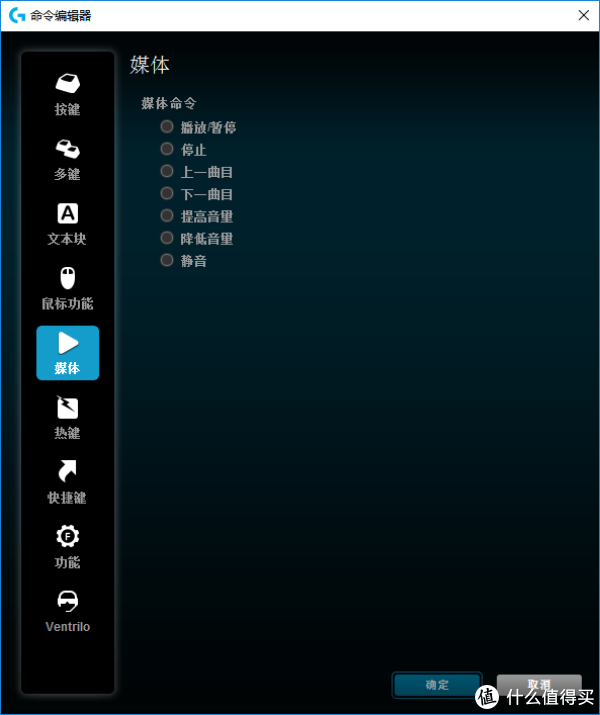The image size is (600, 715).
Task: Select the 媒体 media play icon
Action: [67, 343]
